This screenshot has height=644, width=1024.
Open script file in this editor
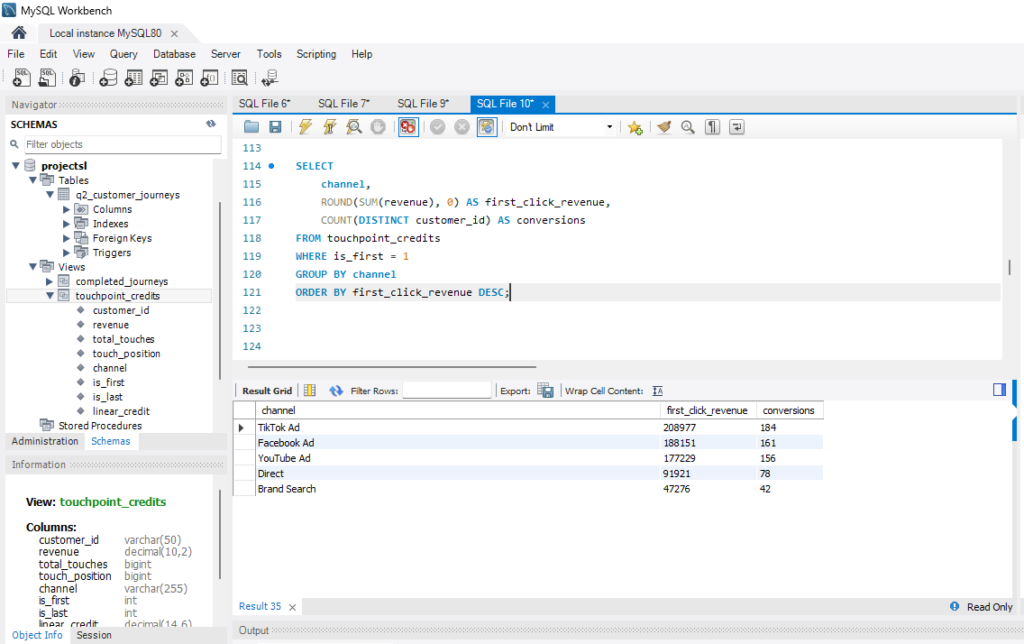click(251, 127)
